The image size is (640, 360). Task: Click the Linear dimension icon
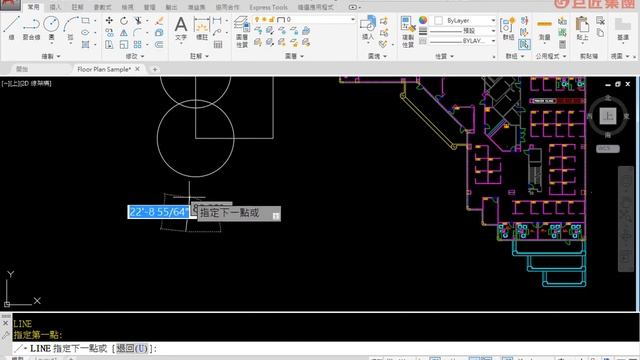218,20
